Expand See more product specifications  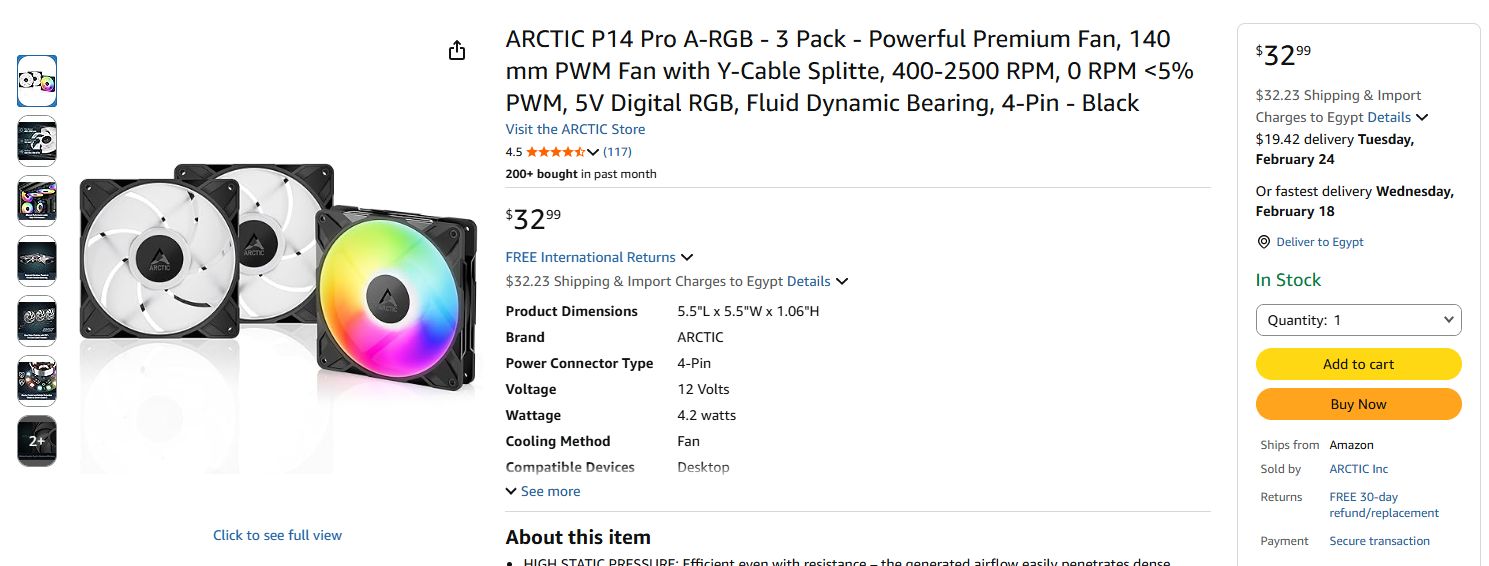pos(543,491)
